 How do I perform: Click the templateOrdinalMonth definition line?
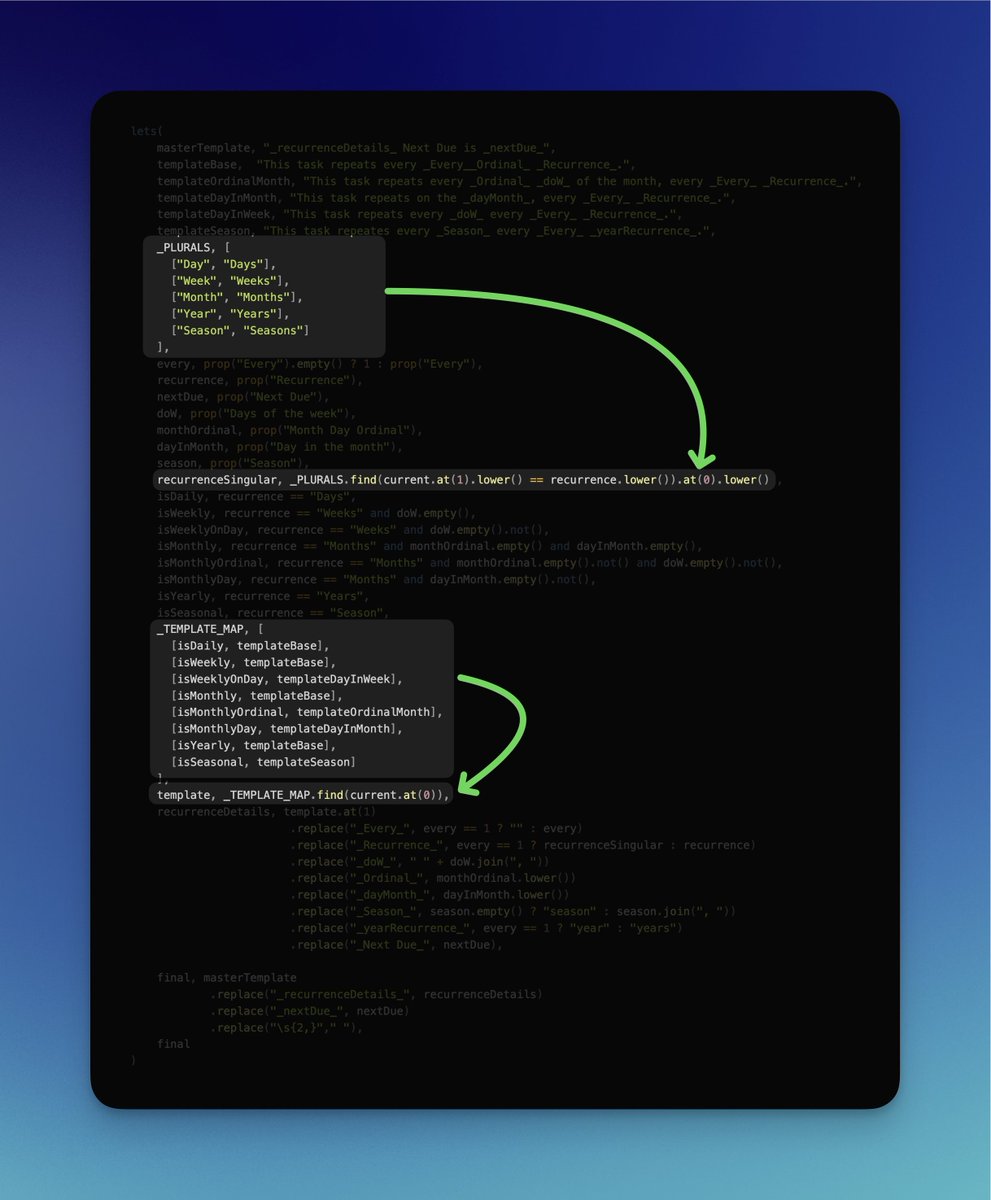pos(509,181)
